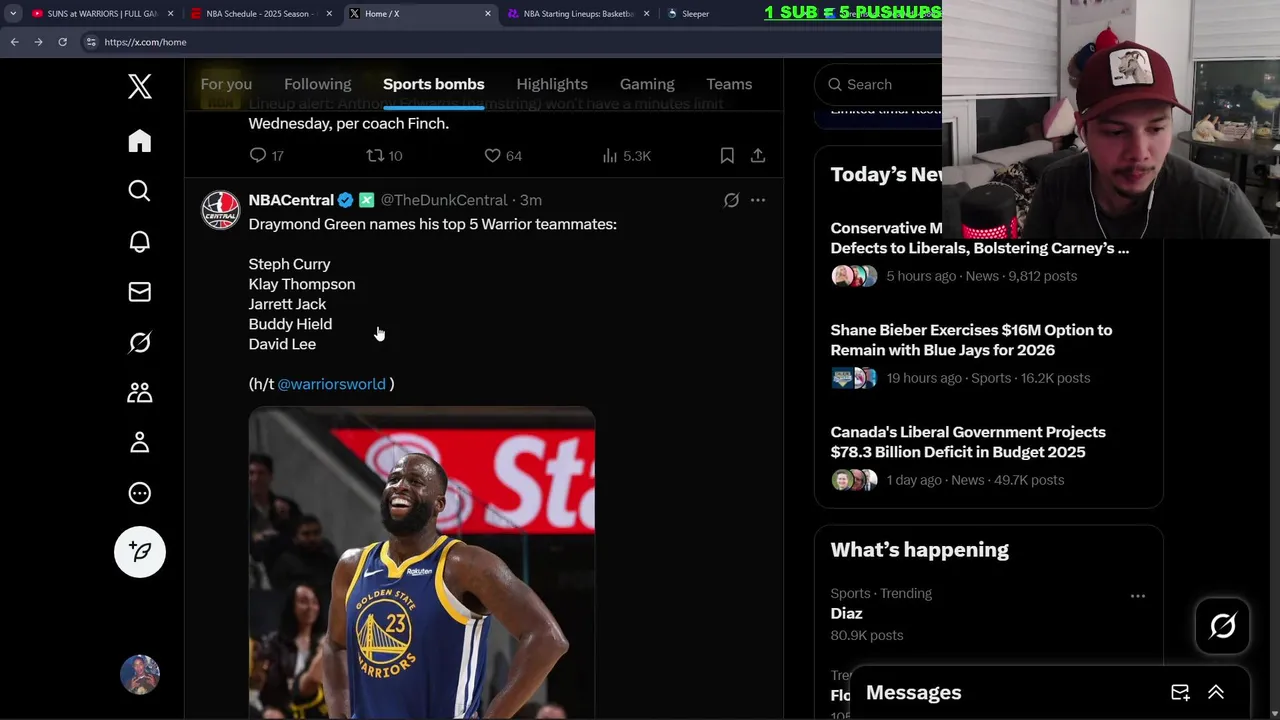Open Explore with magnifier sidebar icon
Viewport: 1280px width, 720px height.
click(140, 191)
